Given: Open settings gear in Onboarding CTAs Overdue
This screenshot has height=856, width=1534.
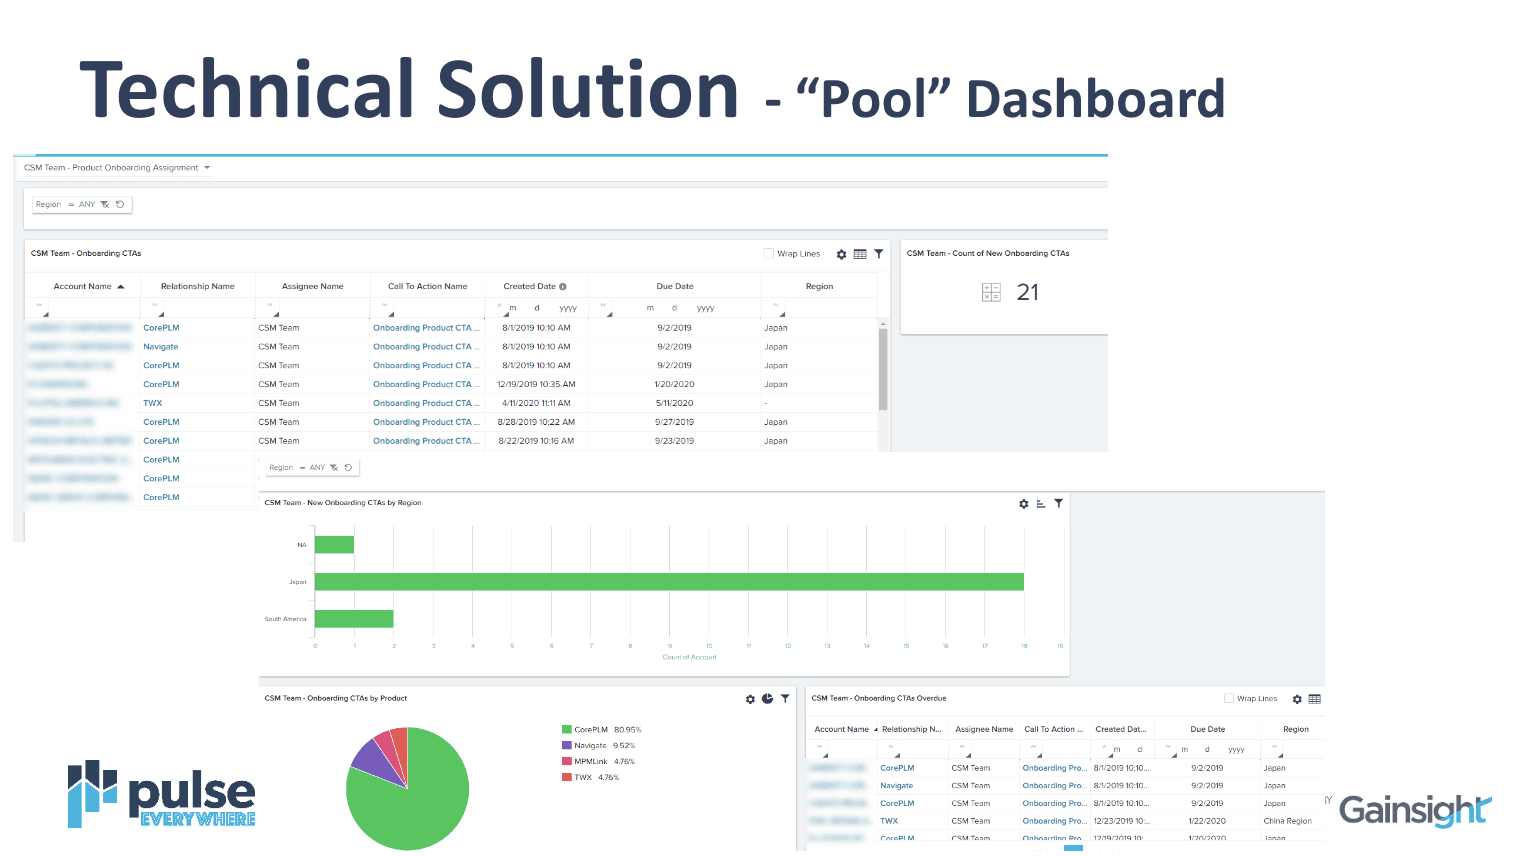Looking at the screenshot, I should click(x=1297, y=699).
